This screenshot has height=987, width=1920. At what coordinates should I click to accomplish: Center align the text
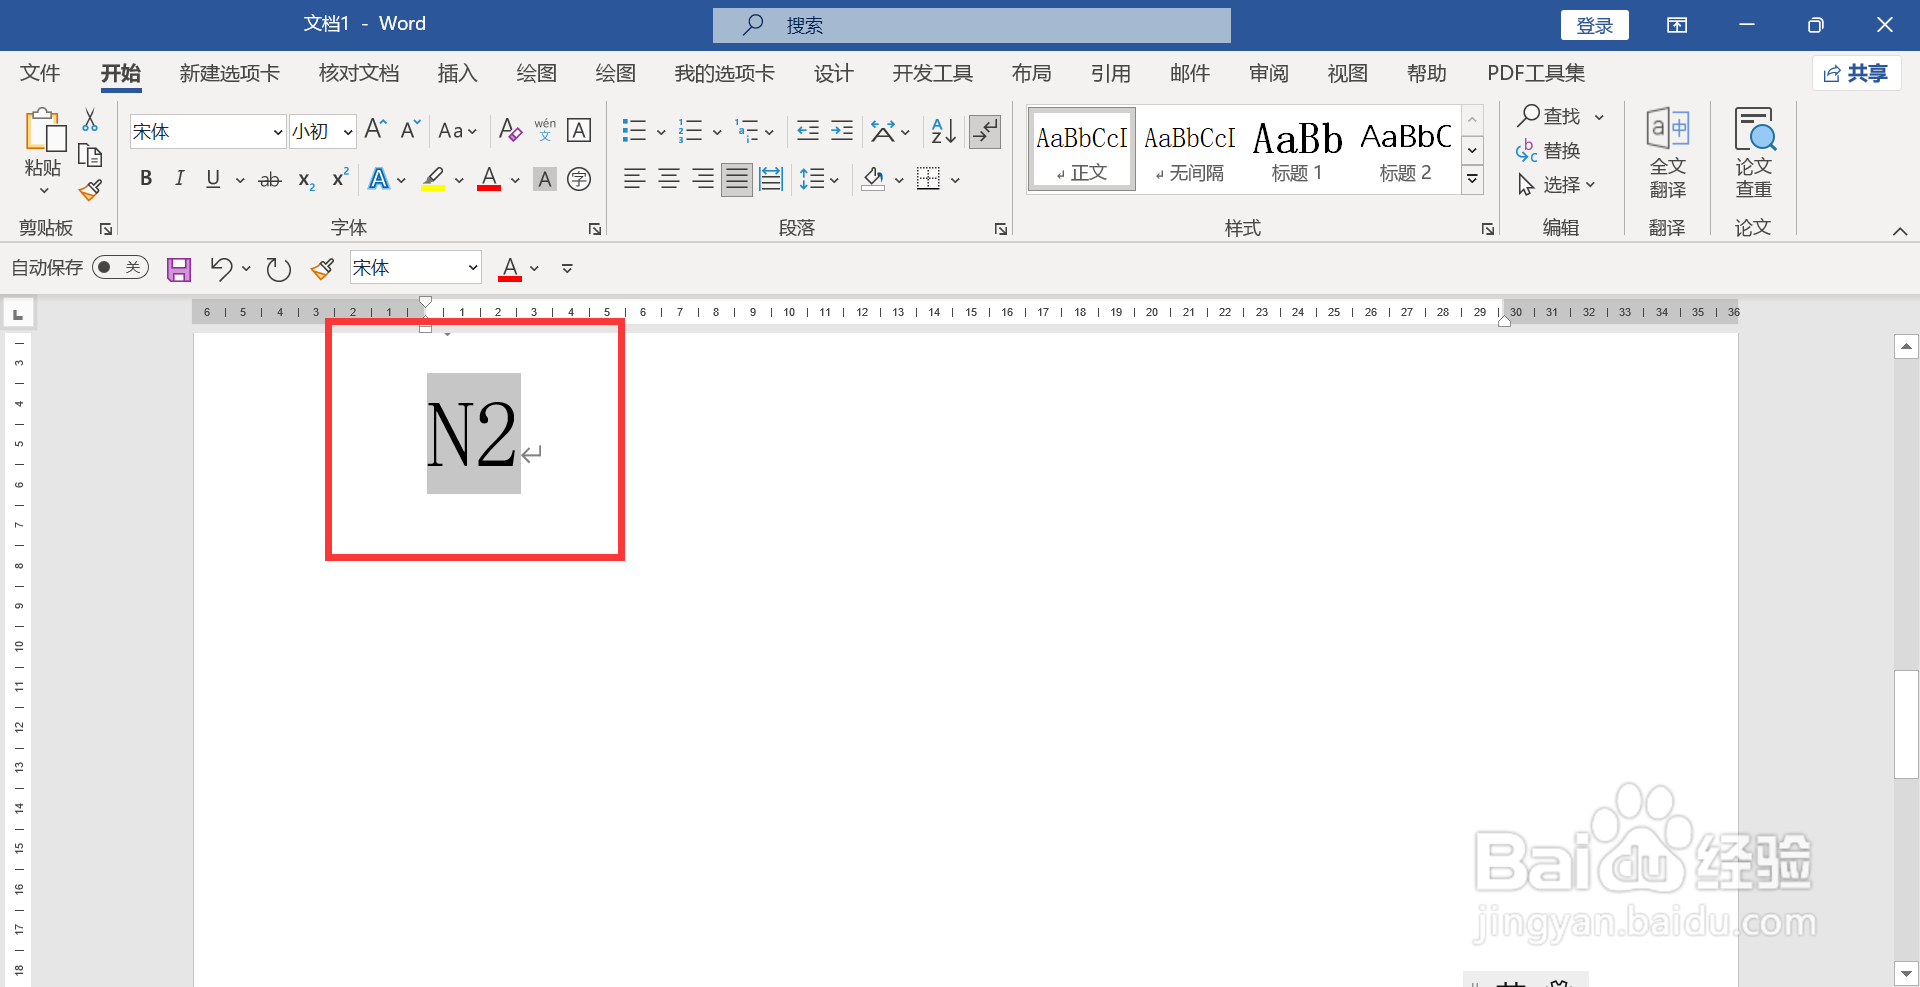pos(669,179)
